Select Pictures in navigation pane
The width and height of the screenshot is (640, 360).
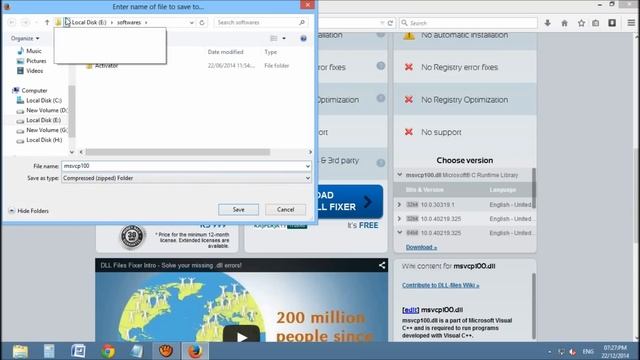click(36, 61)
